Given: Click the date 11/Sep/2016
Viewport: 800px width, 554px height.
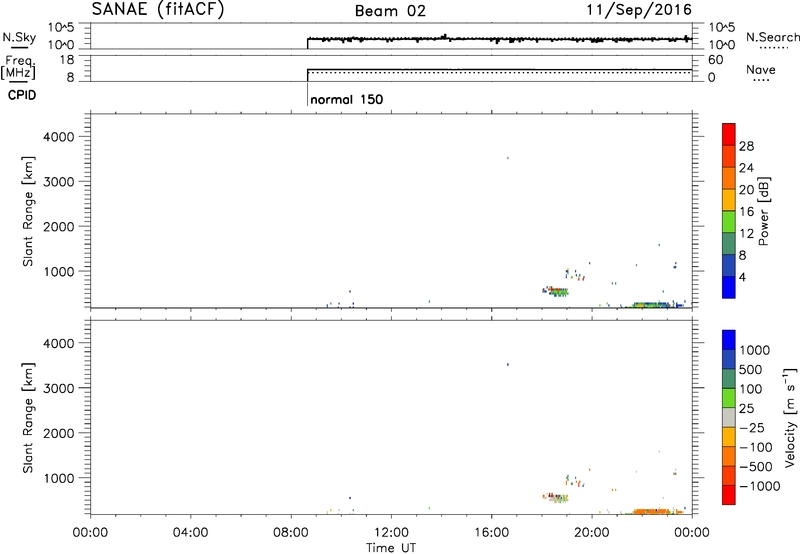Looking at the screenshot, I should (x=639, y=10).
